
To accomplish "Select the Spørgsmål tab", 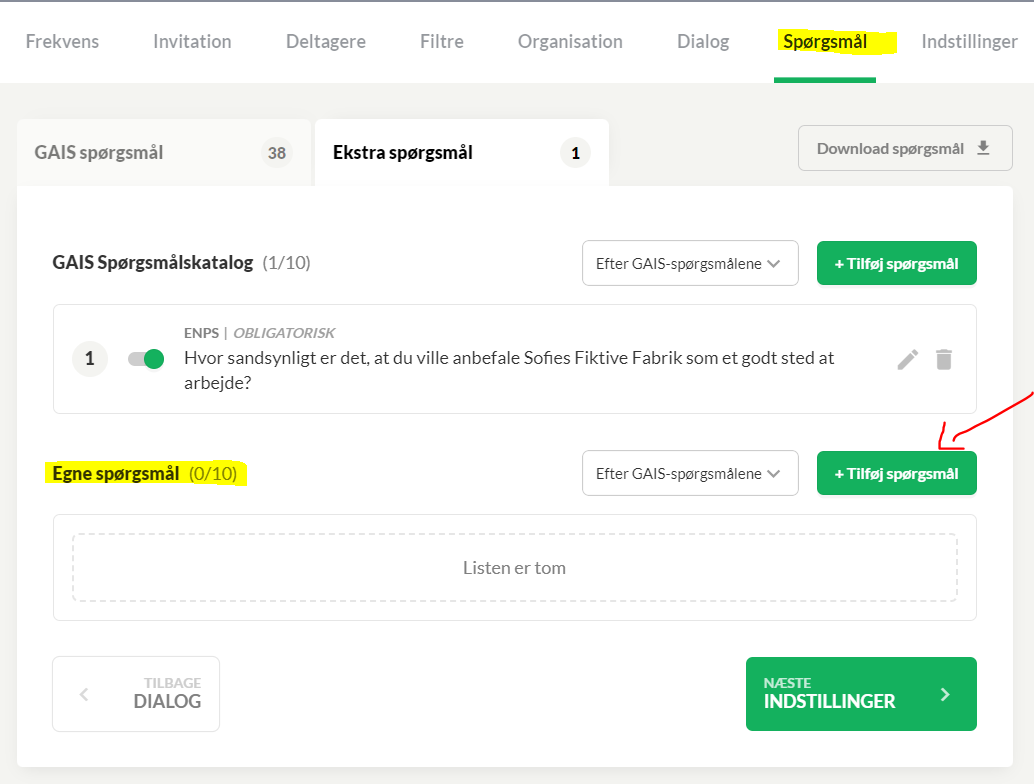I will (x=825, y=42).
